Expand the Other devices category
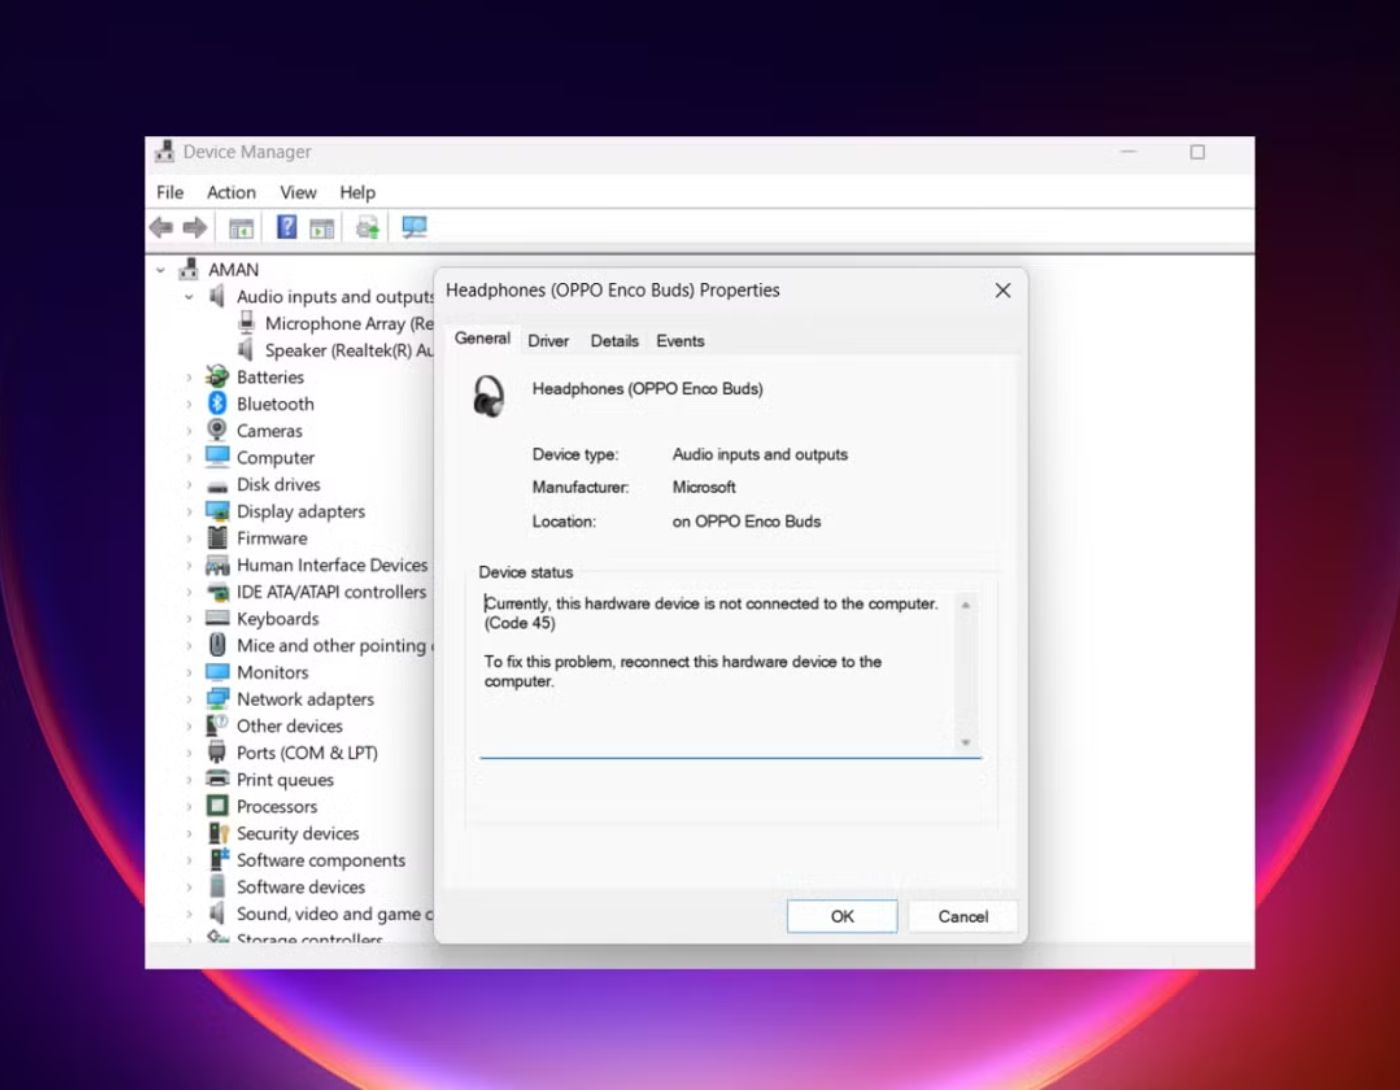The image size is (1400, 1090). coord(188,726)
